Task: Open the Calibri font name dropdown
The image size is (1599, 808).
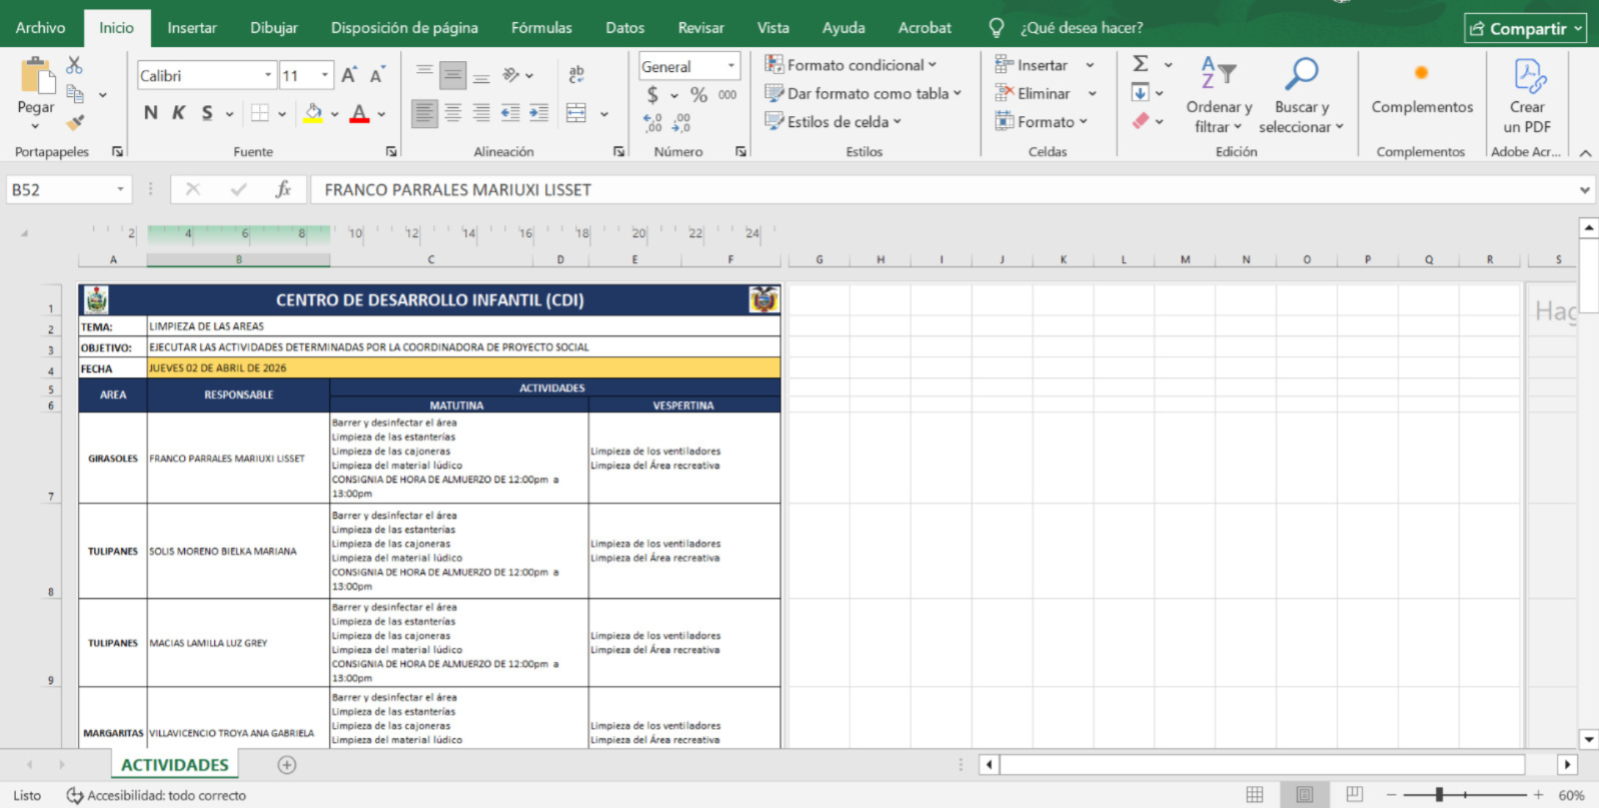Action: [x=268, y=76]
